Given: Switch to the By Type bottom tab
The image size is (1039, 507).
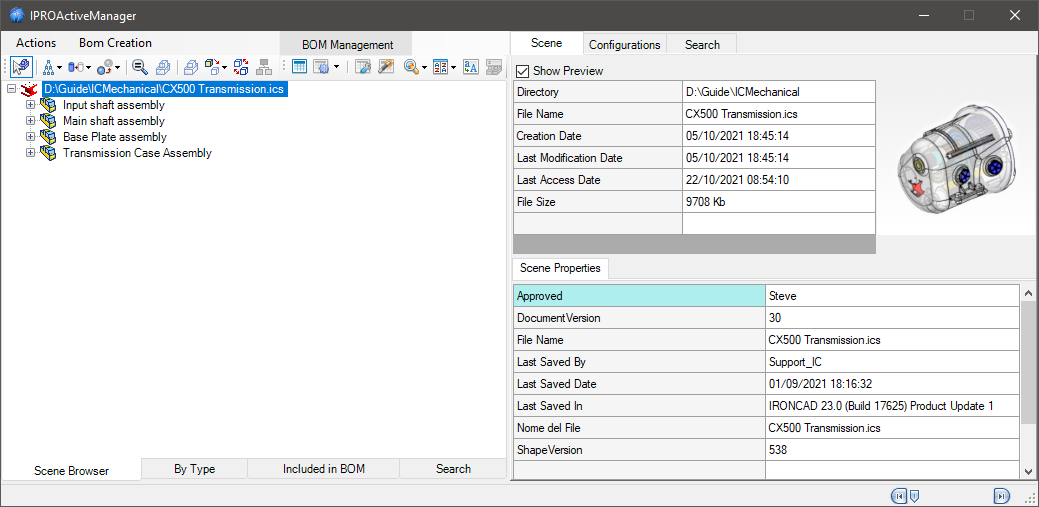Looking at the screenshot, I should point(194,469).
